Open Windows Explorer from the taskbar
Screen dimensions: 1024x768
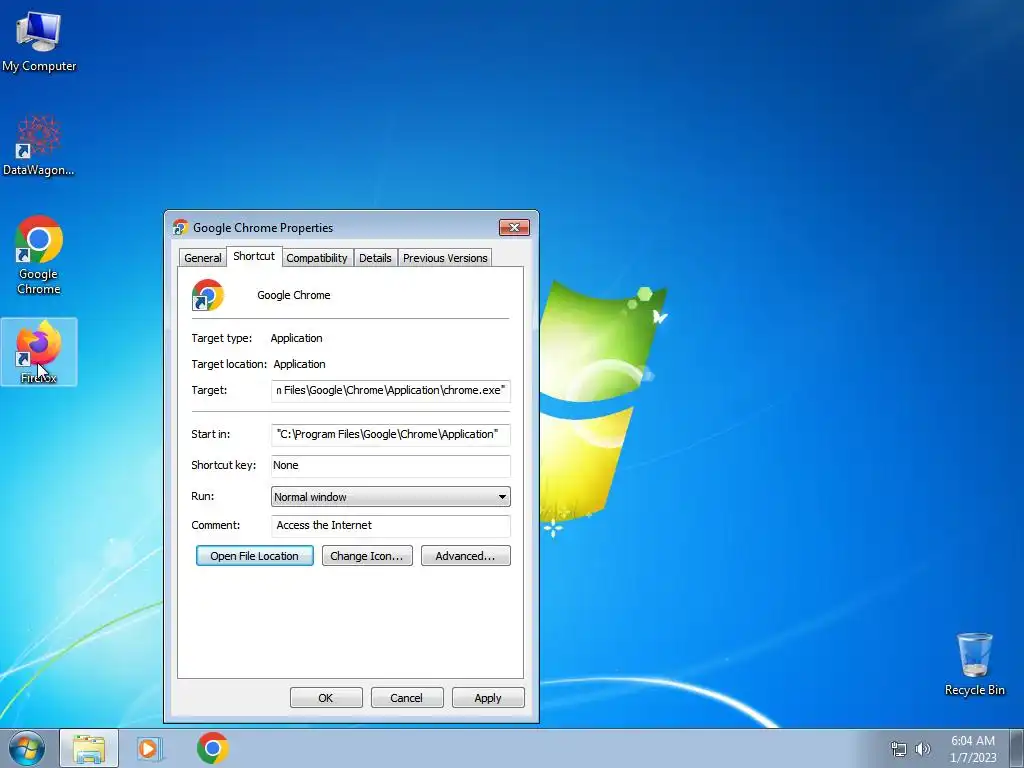point(89,748)
